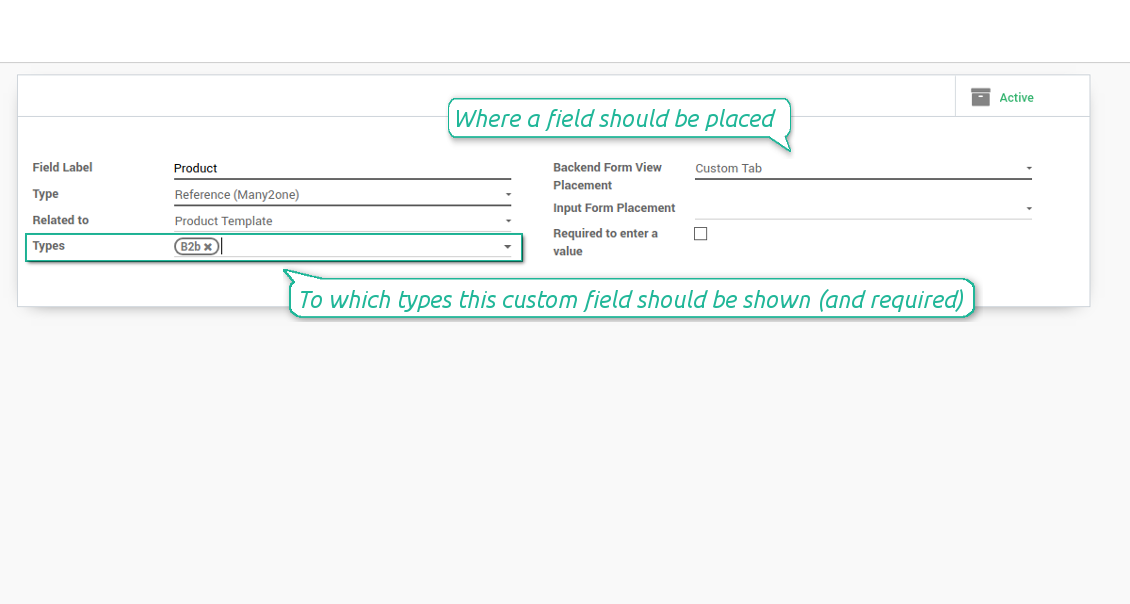
Task: Click the archive box icon beside Active
Action: [980, 97]
